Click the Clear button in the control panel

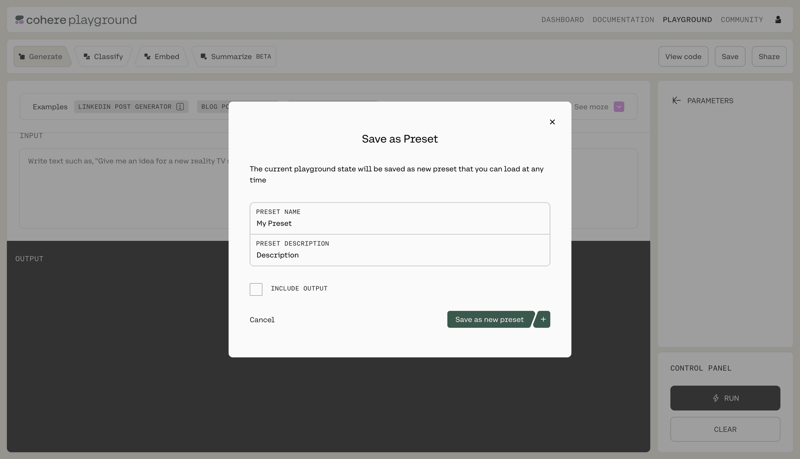725,429
